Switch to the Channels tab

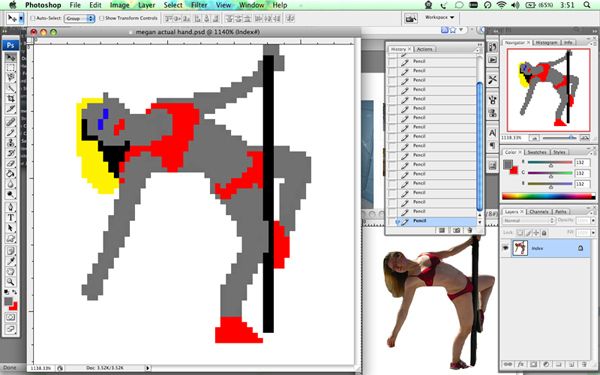coord(539,212)
